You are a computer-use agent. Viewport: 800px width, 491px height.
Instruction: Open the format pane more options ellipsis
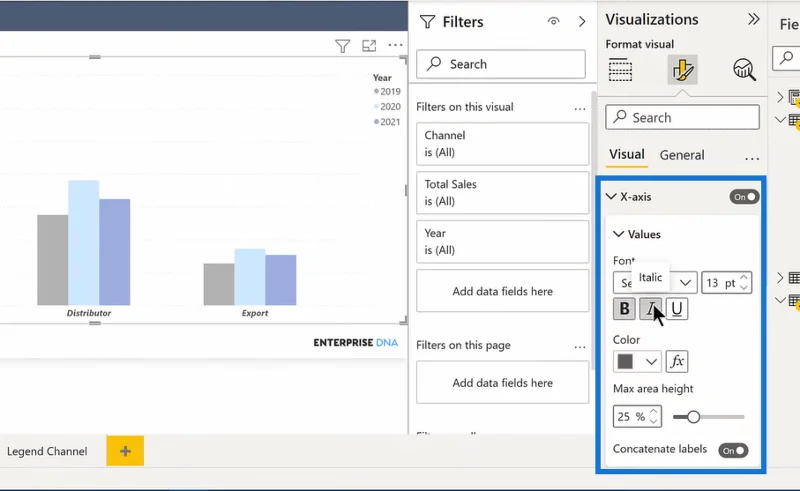point(752,159)
